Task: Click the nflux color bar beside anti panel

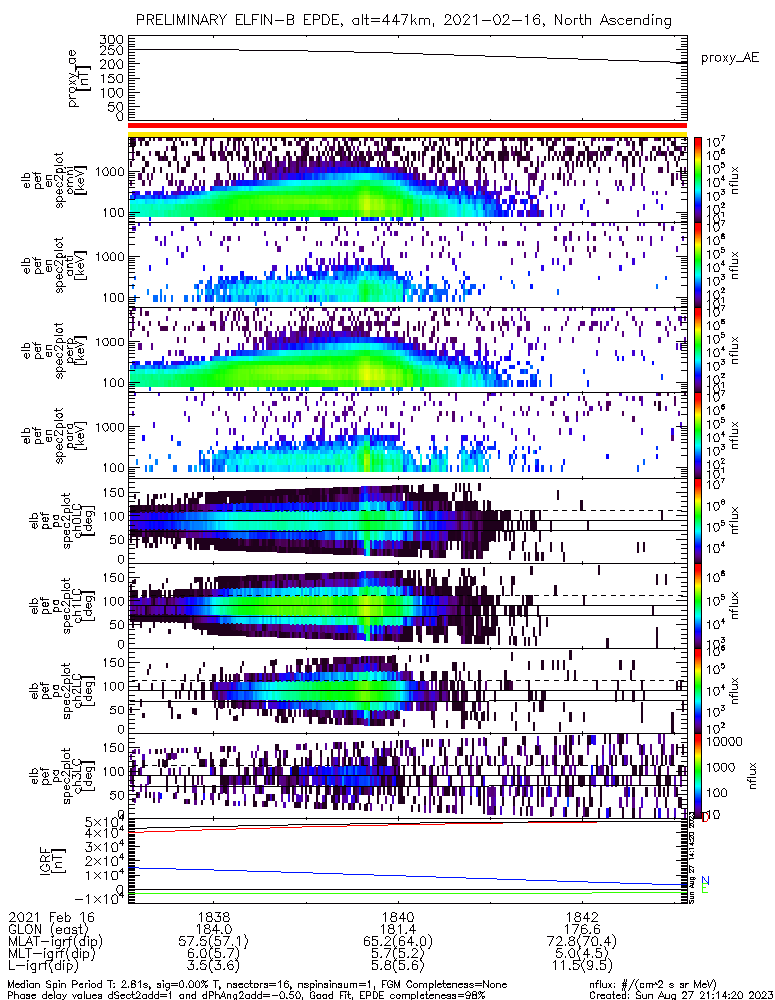Action: (698, 265)
